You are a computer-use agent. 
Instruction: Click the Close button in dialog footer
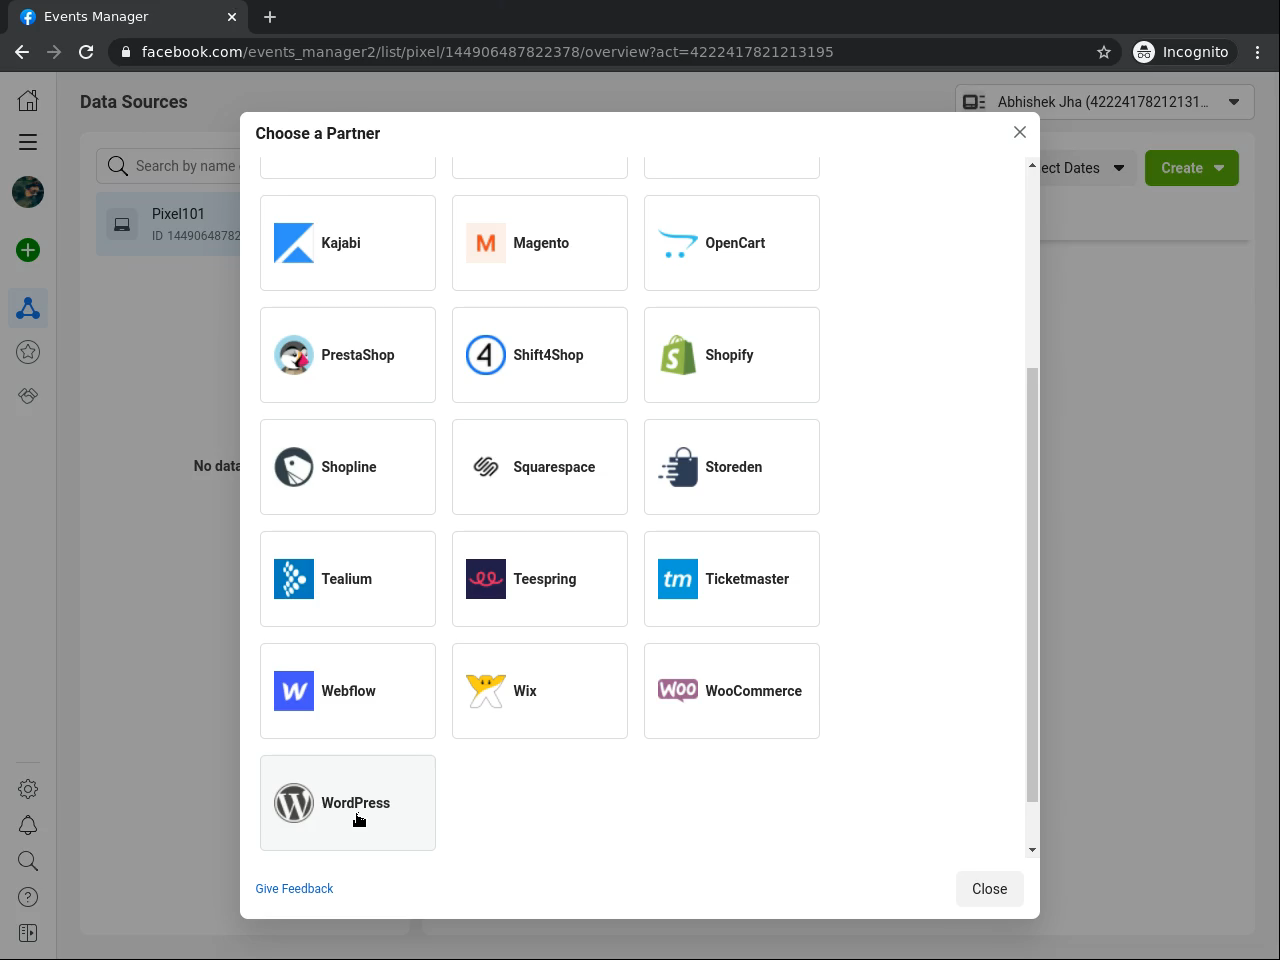pyautogui.click(x=990, y=889)
